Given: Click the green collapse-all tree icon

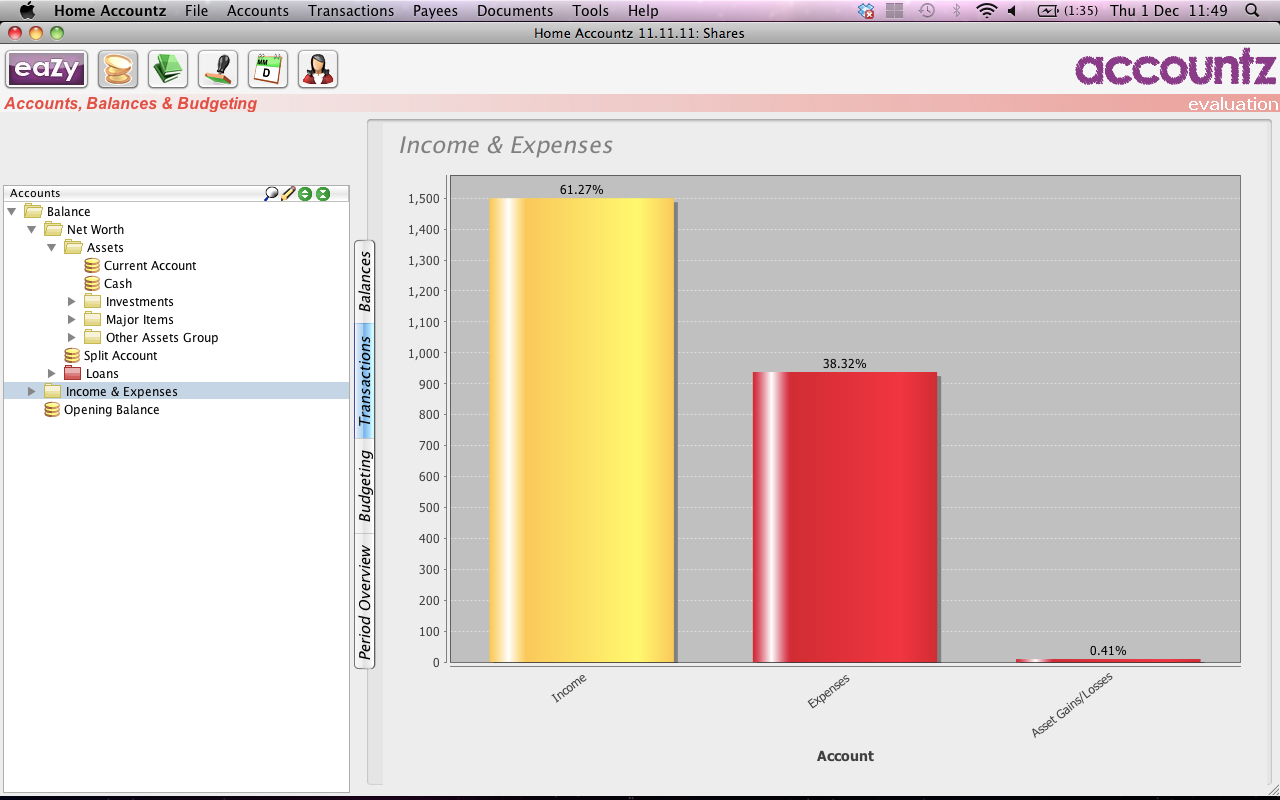Looking at the screenshot, I should tap(323, 194).
